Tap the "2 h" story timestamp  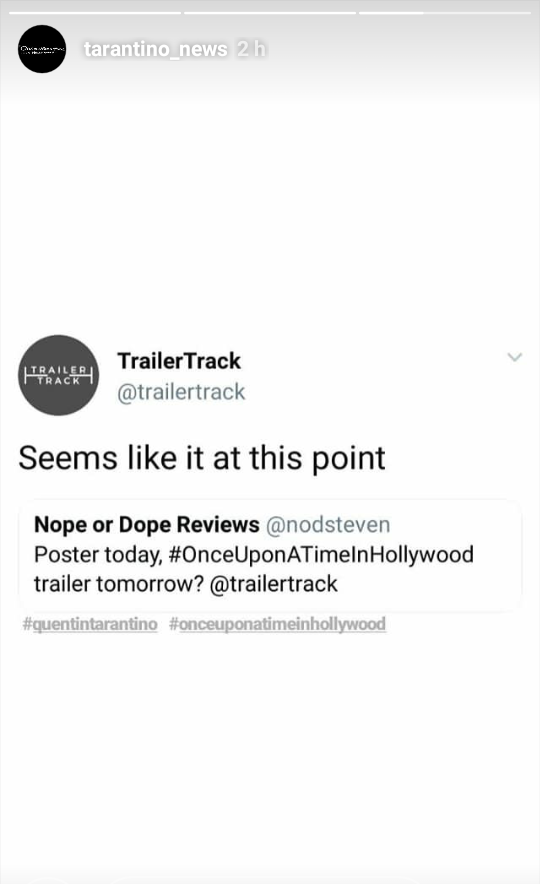pos(251,49)
